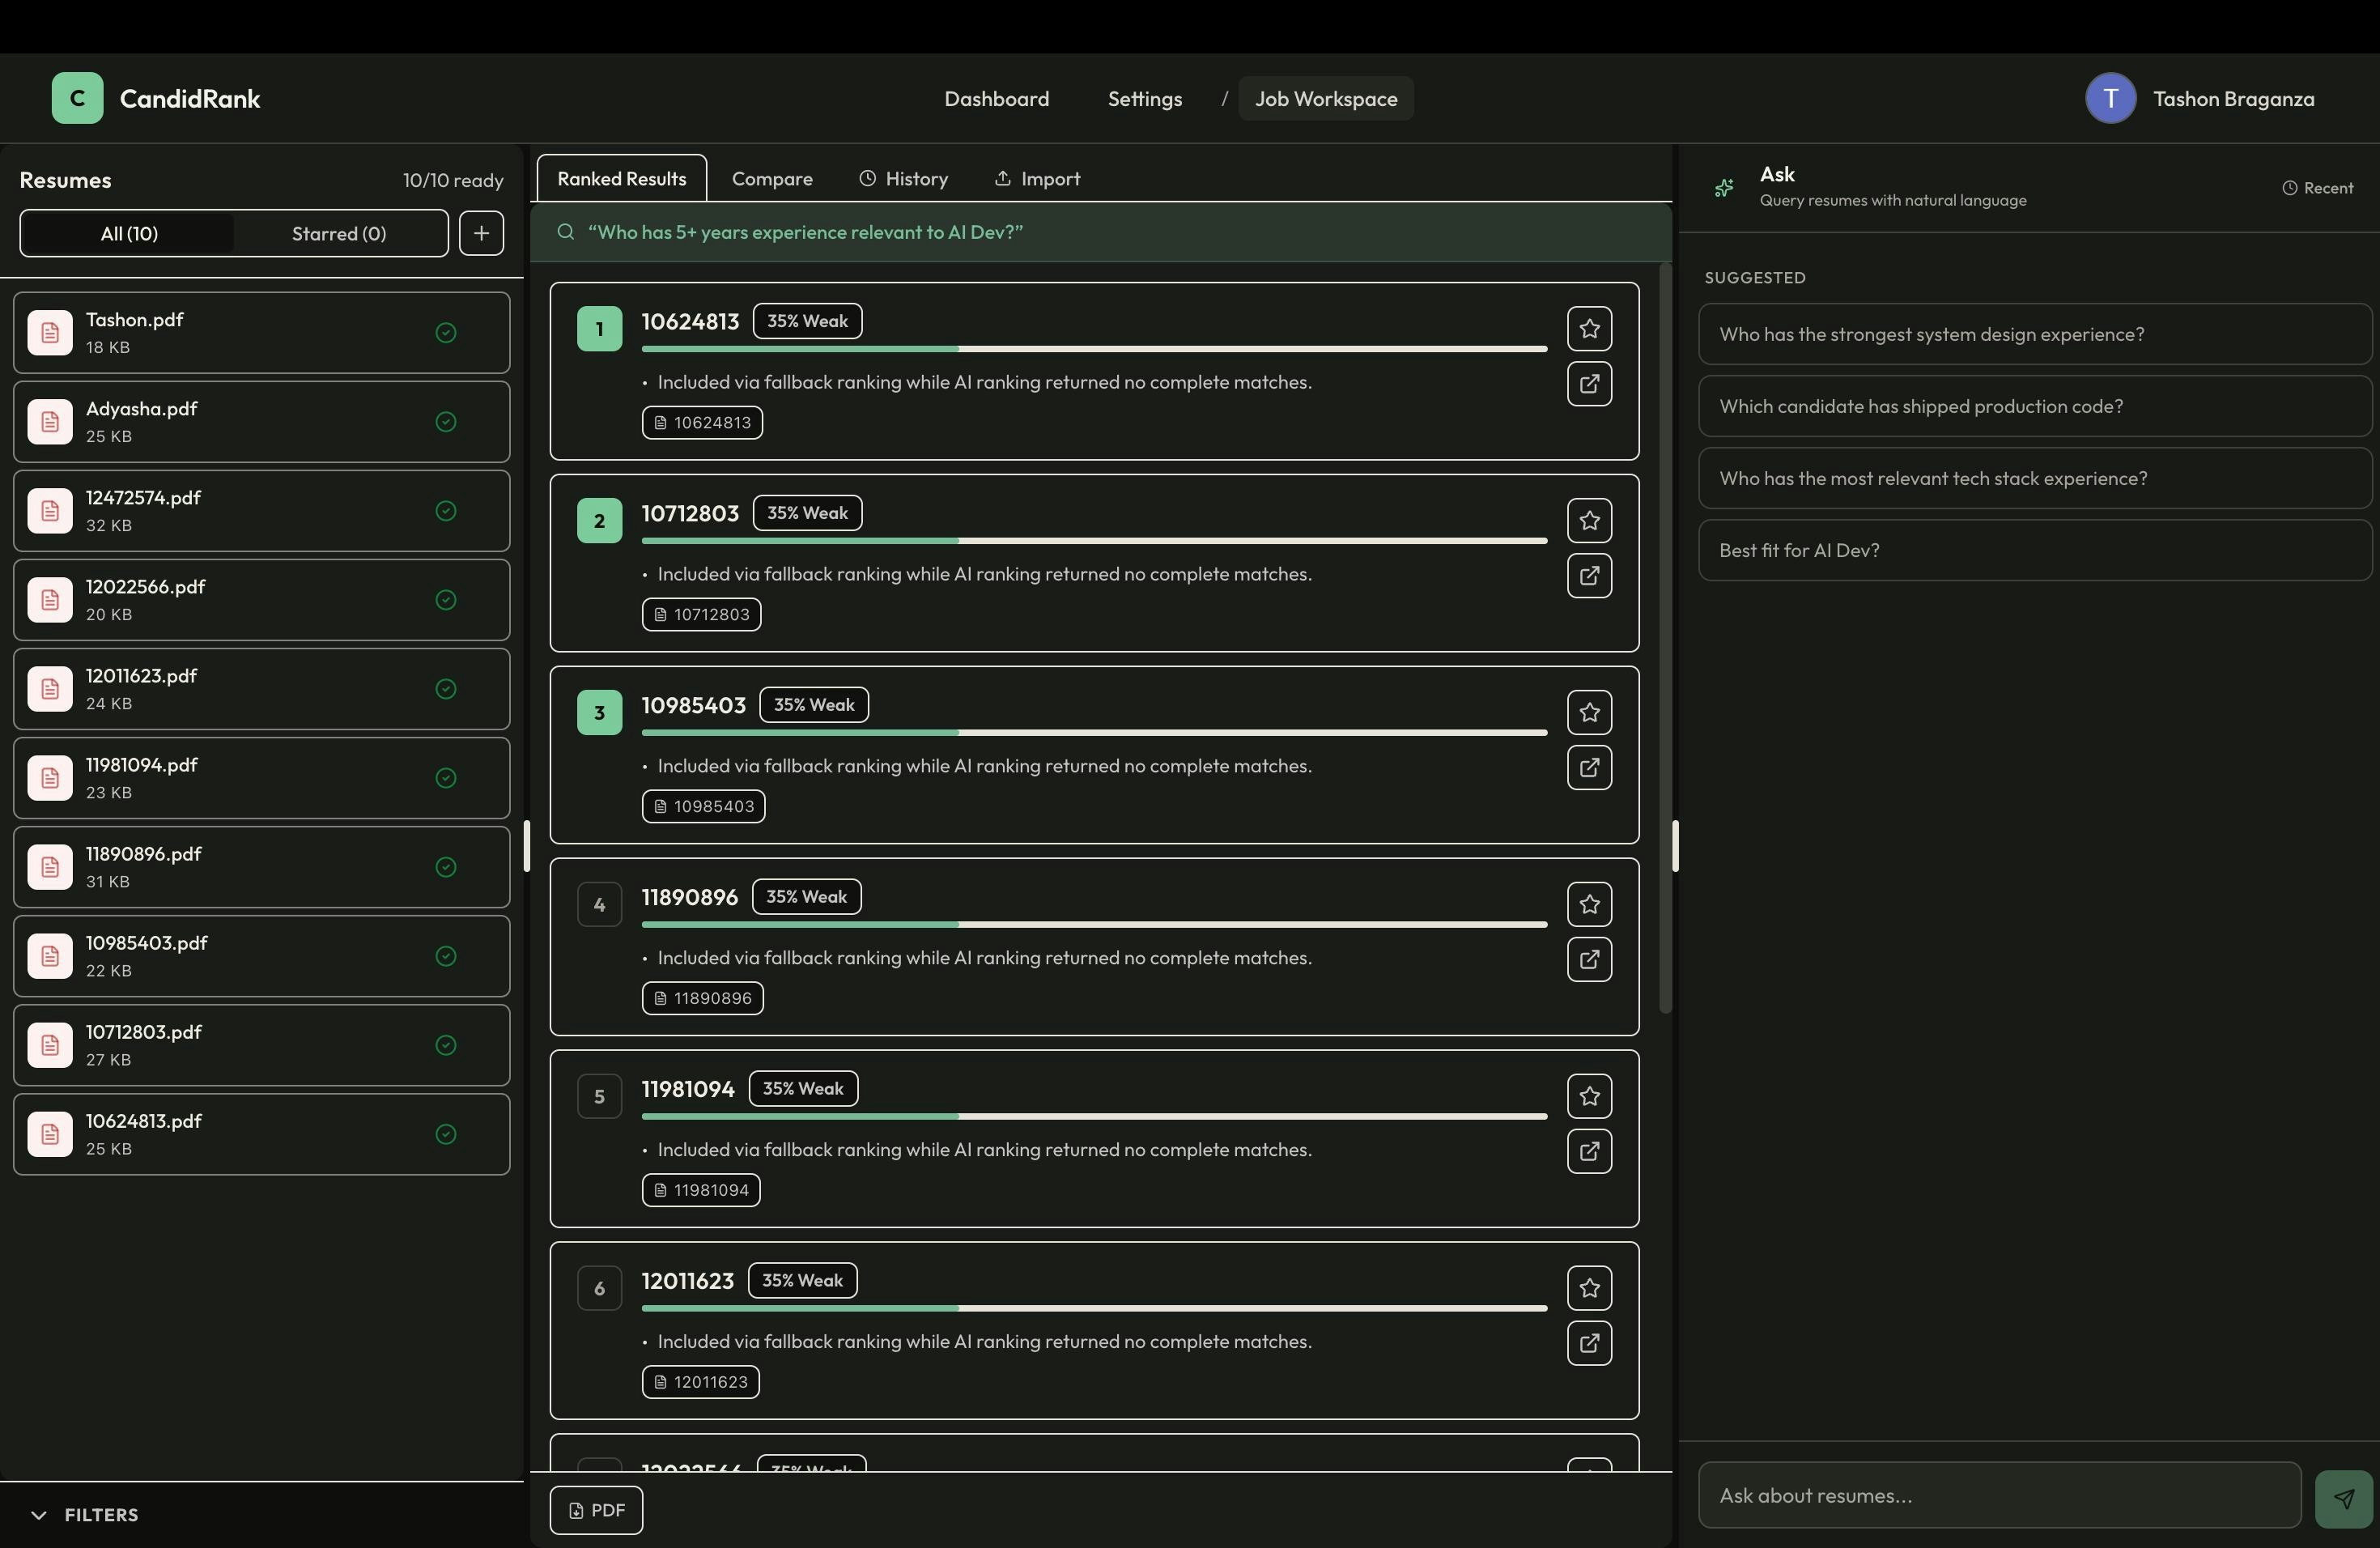This screenshot has width=2380, height=1548.
Task: Click the CandidRank logo icon
Action: 77,98
